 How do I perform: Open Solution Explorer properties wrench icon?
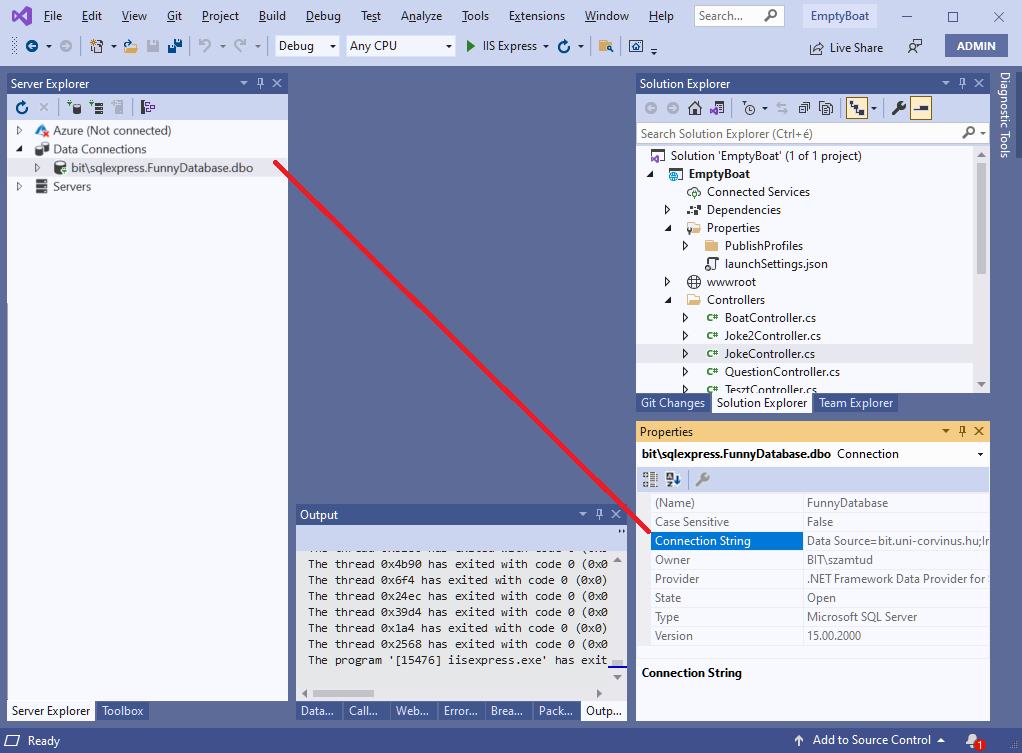coord(898,108)
